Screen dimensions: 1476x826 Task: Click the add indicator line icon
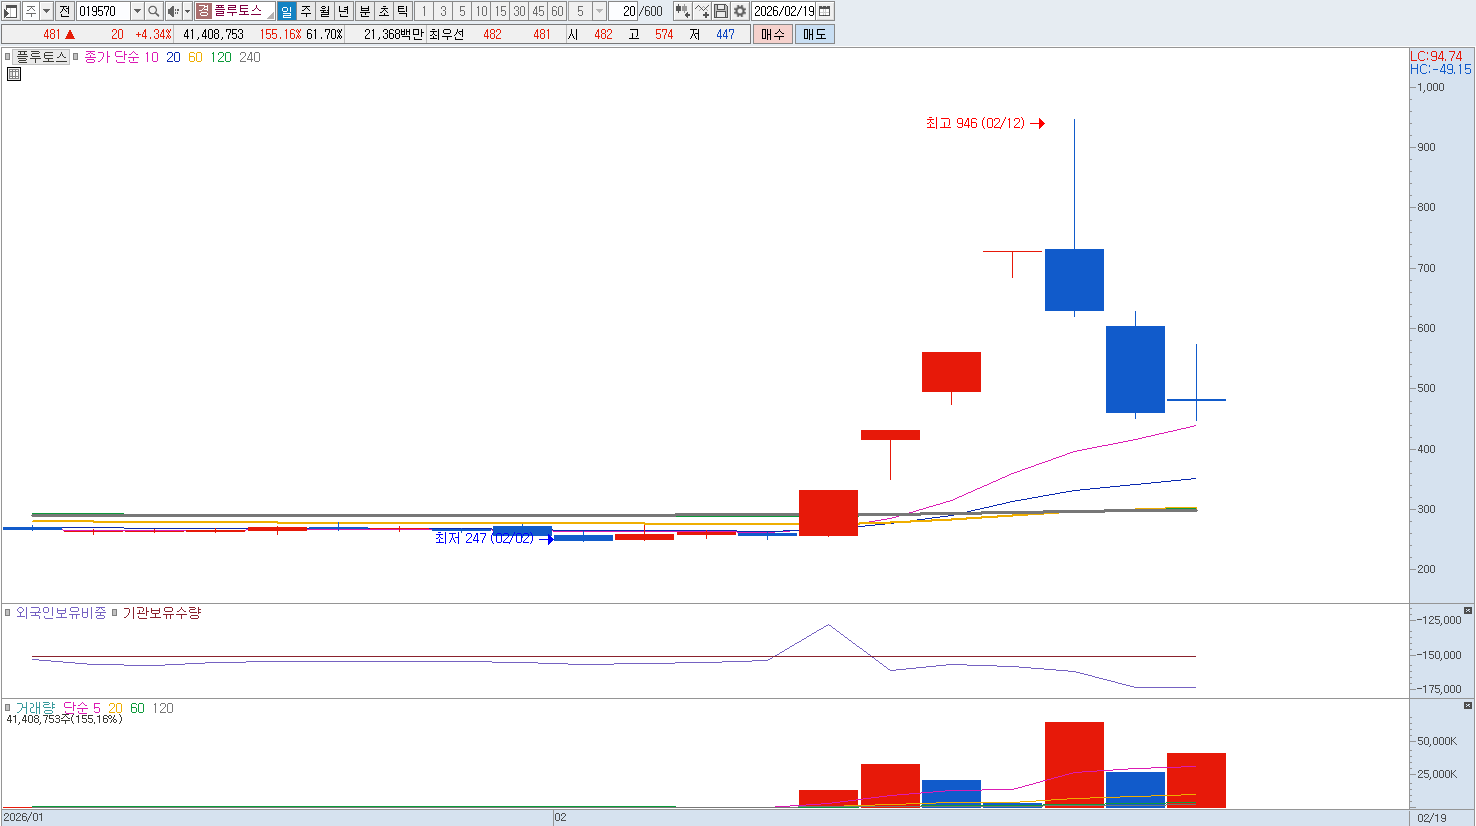702,11
